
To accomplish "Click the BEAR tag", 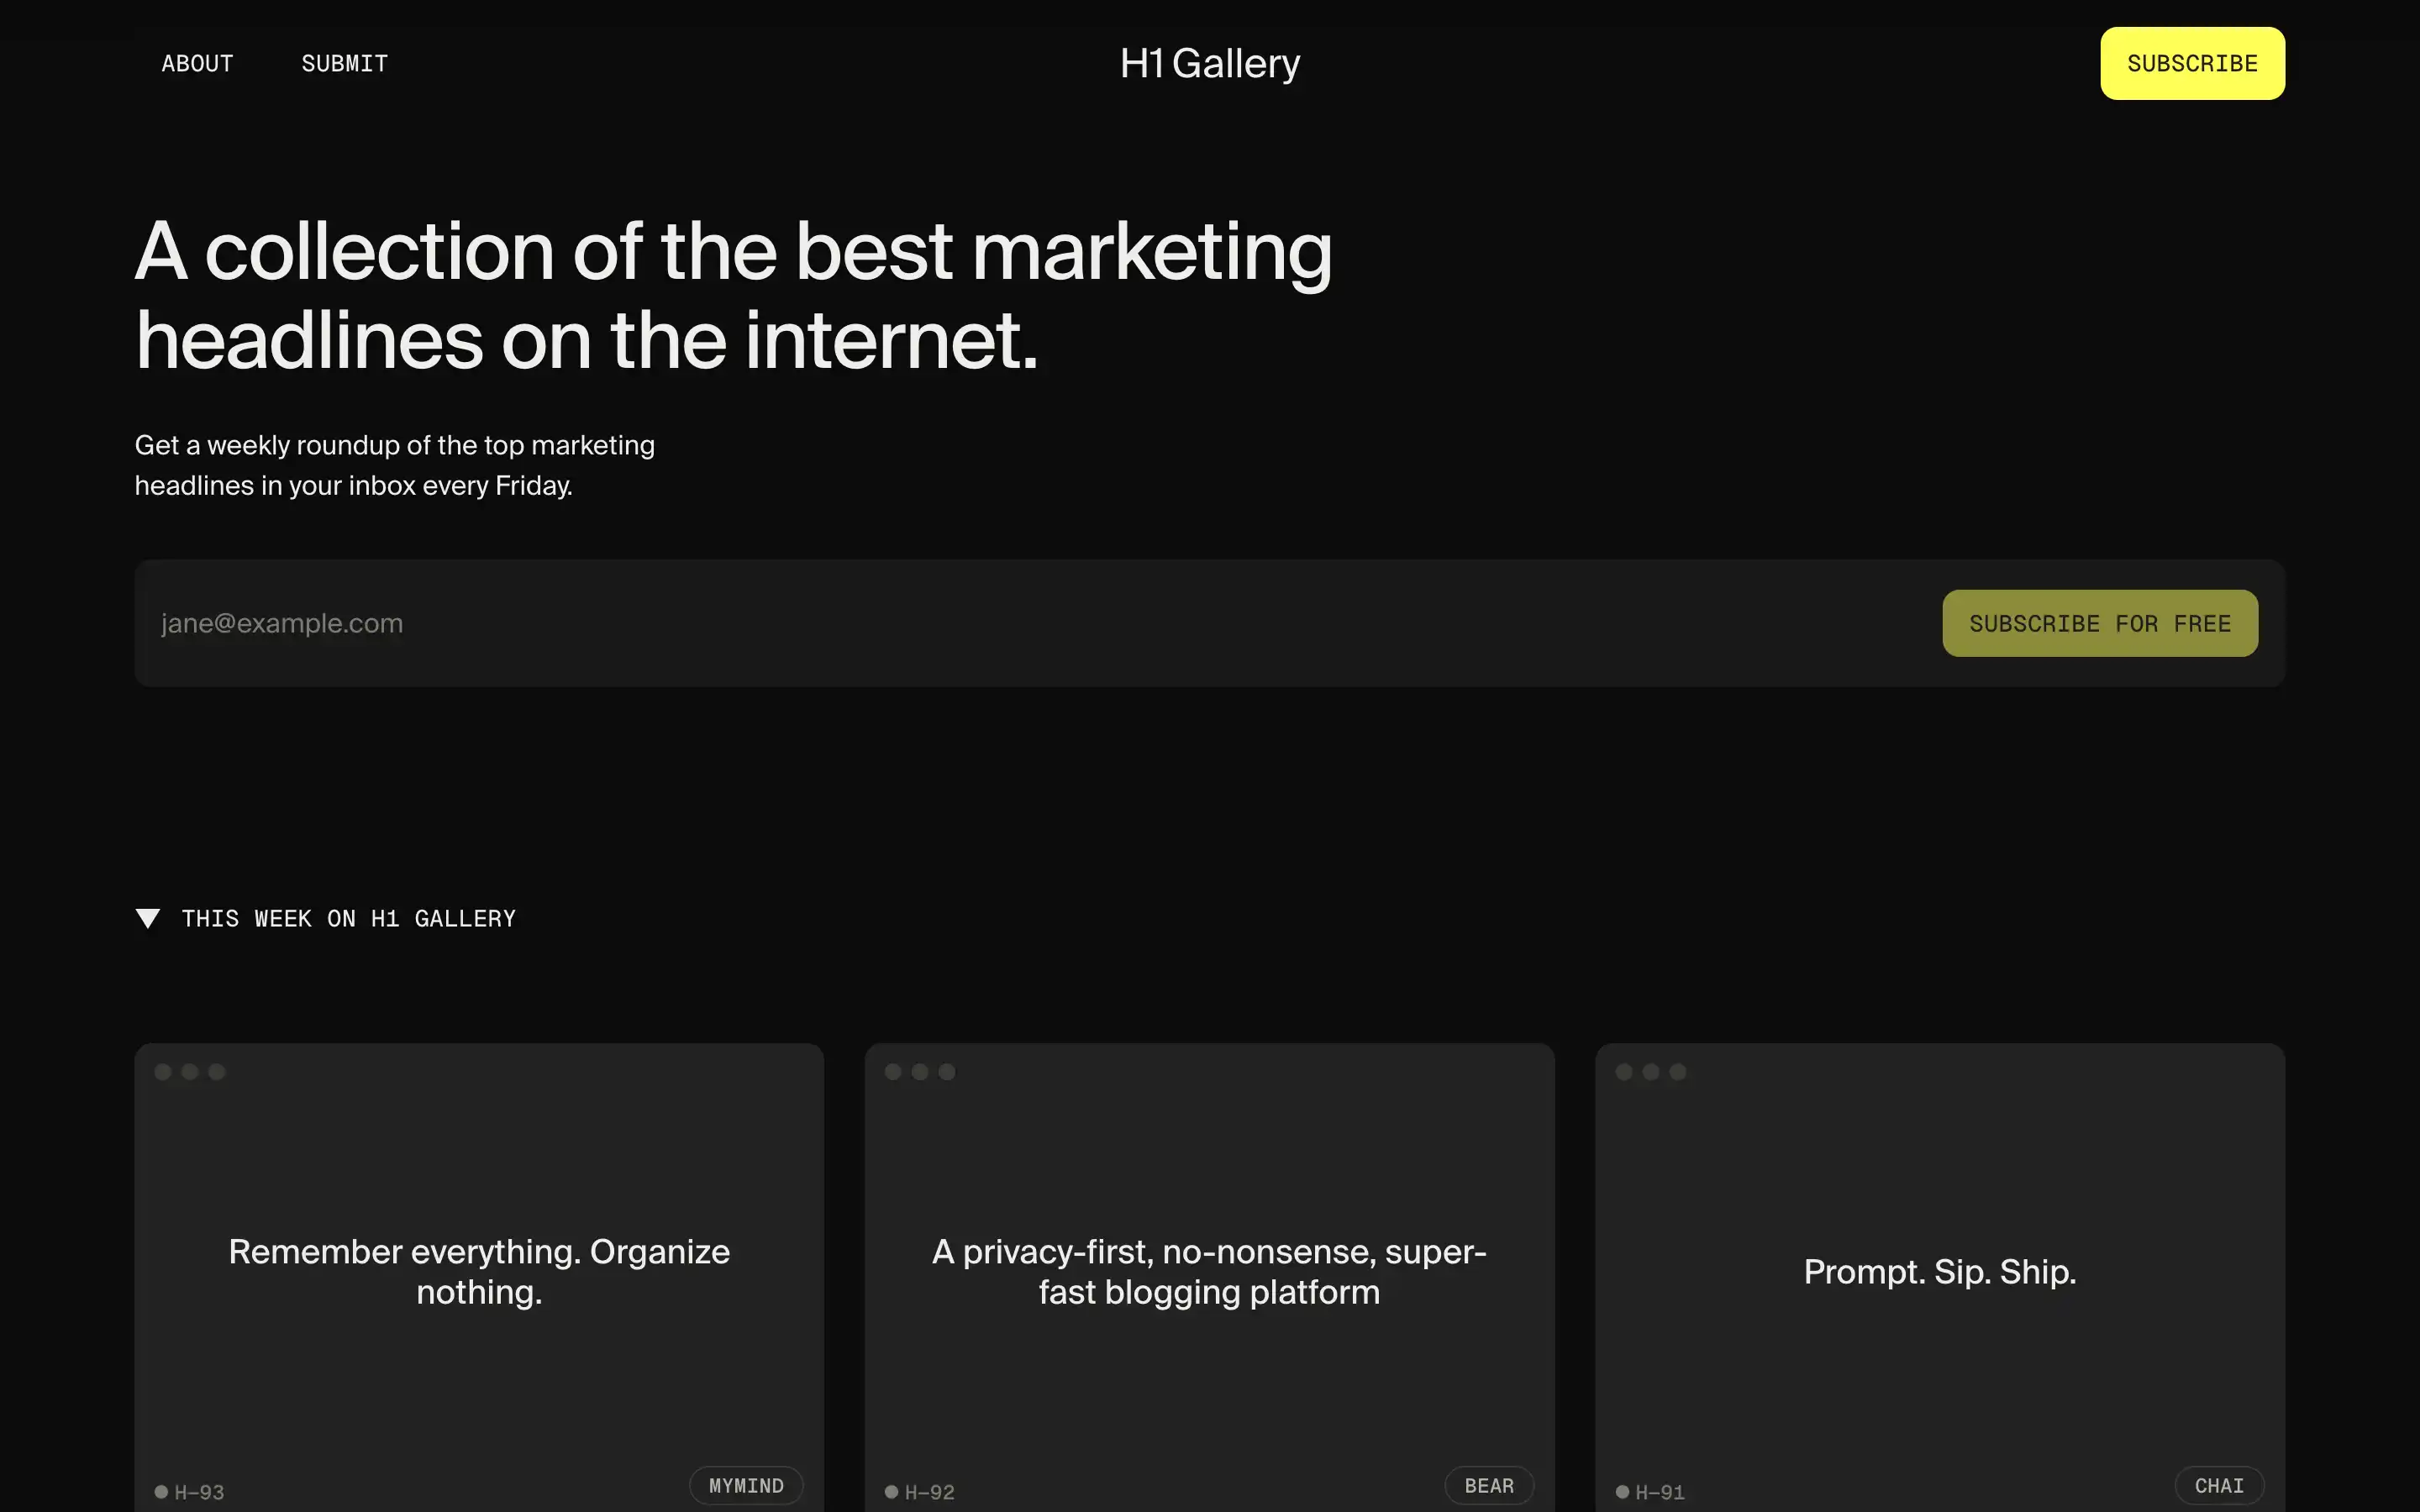I will (x=1489, y=1486).
